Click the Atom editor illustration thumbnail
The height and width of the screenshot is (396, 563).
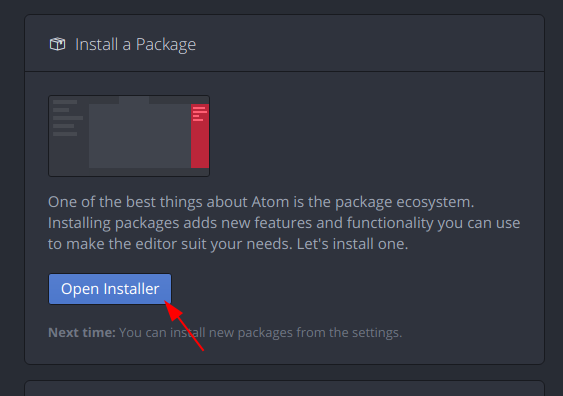129,136
